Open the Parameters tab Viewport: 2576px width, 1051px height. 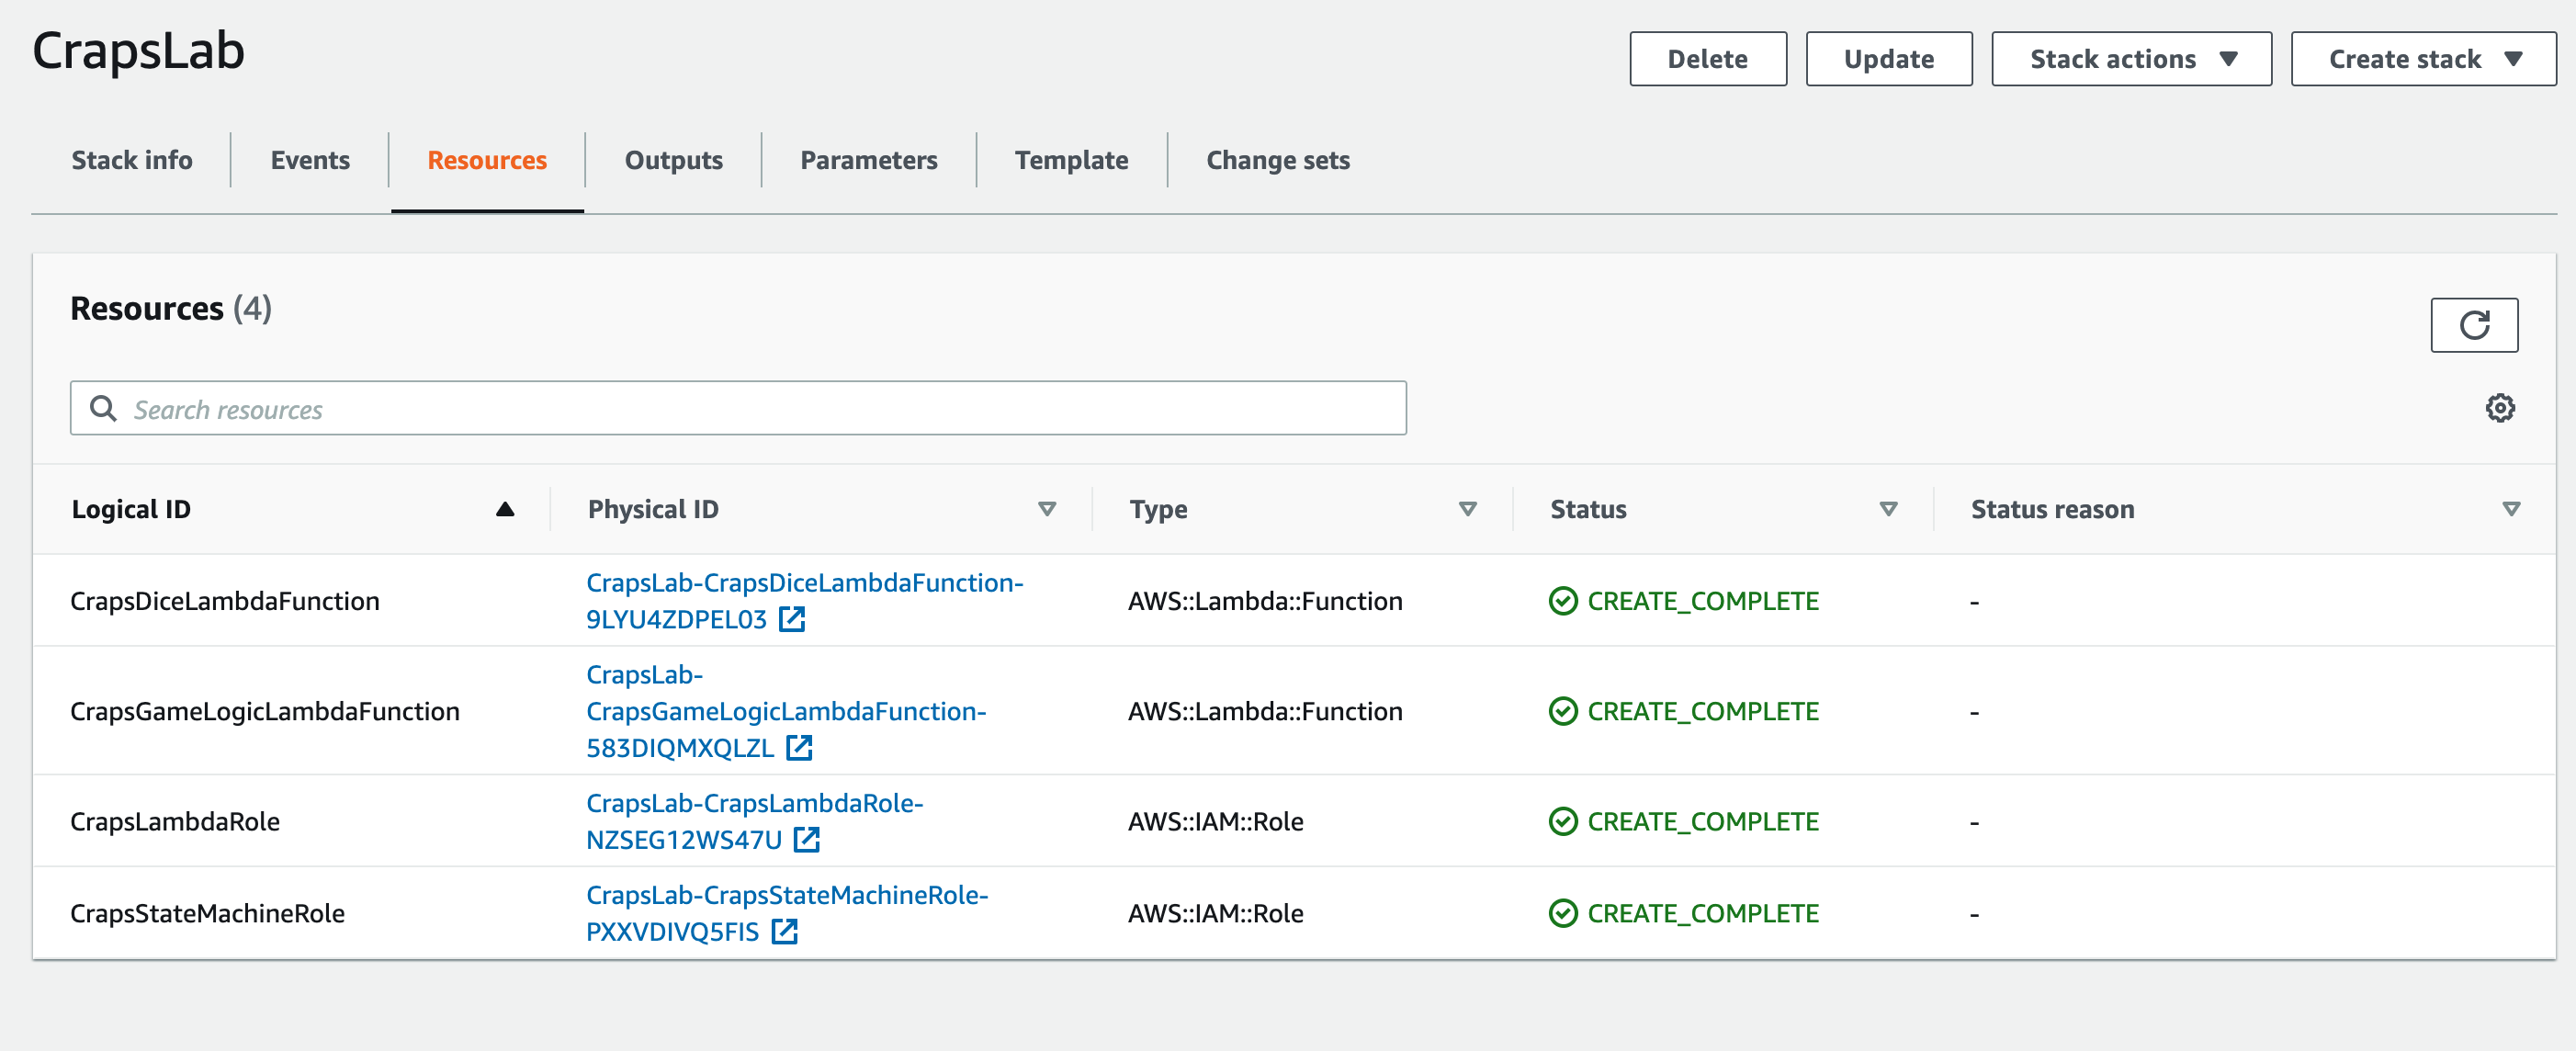pyautogui.click(x=869, y=160)
